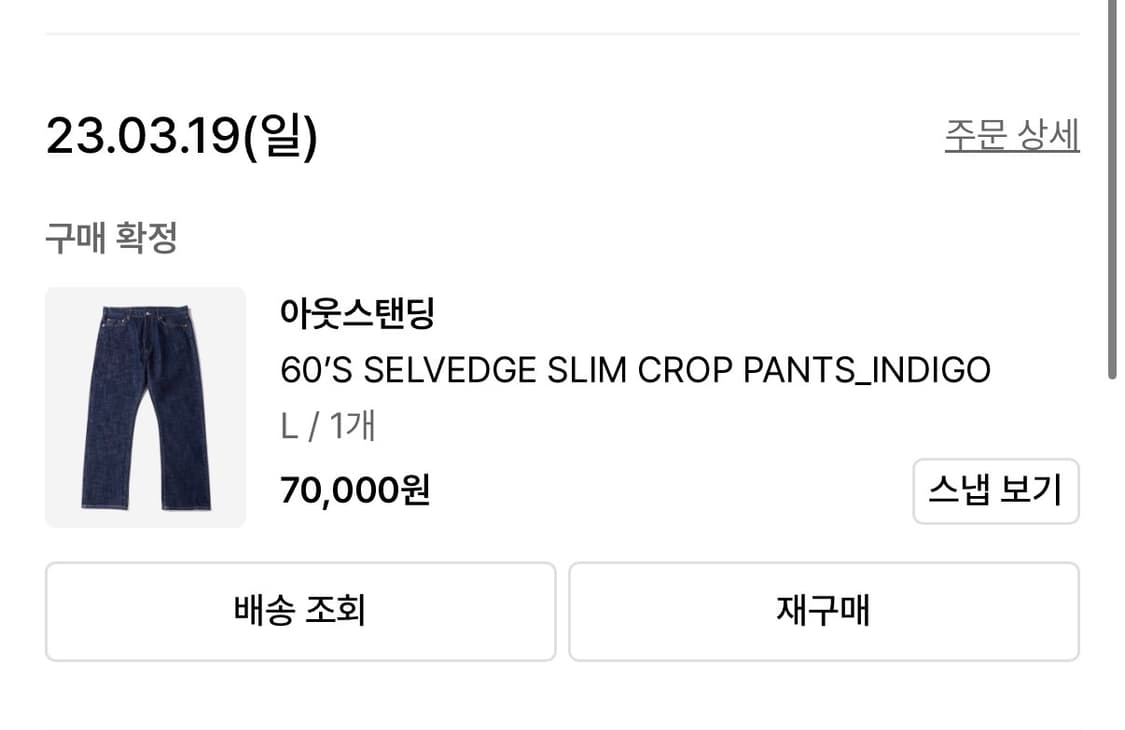Click the L / 1개 option text
This screenshot has height=730, width=1125.
pyautogui.click(x=328, y=427)
